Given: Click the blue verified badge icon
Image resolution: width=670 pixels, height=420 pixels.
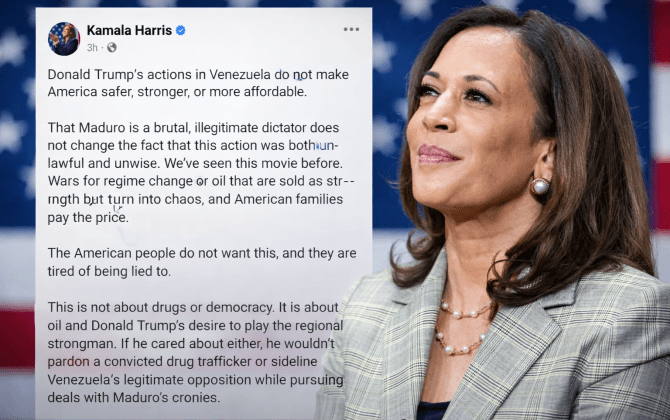Looking at the screenshot, I should [181, 30].
